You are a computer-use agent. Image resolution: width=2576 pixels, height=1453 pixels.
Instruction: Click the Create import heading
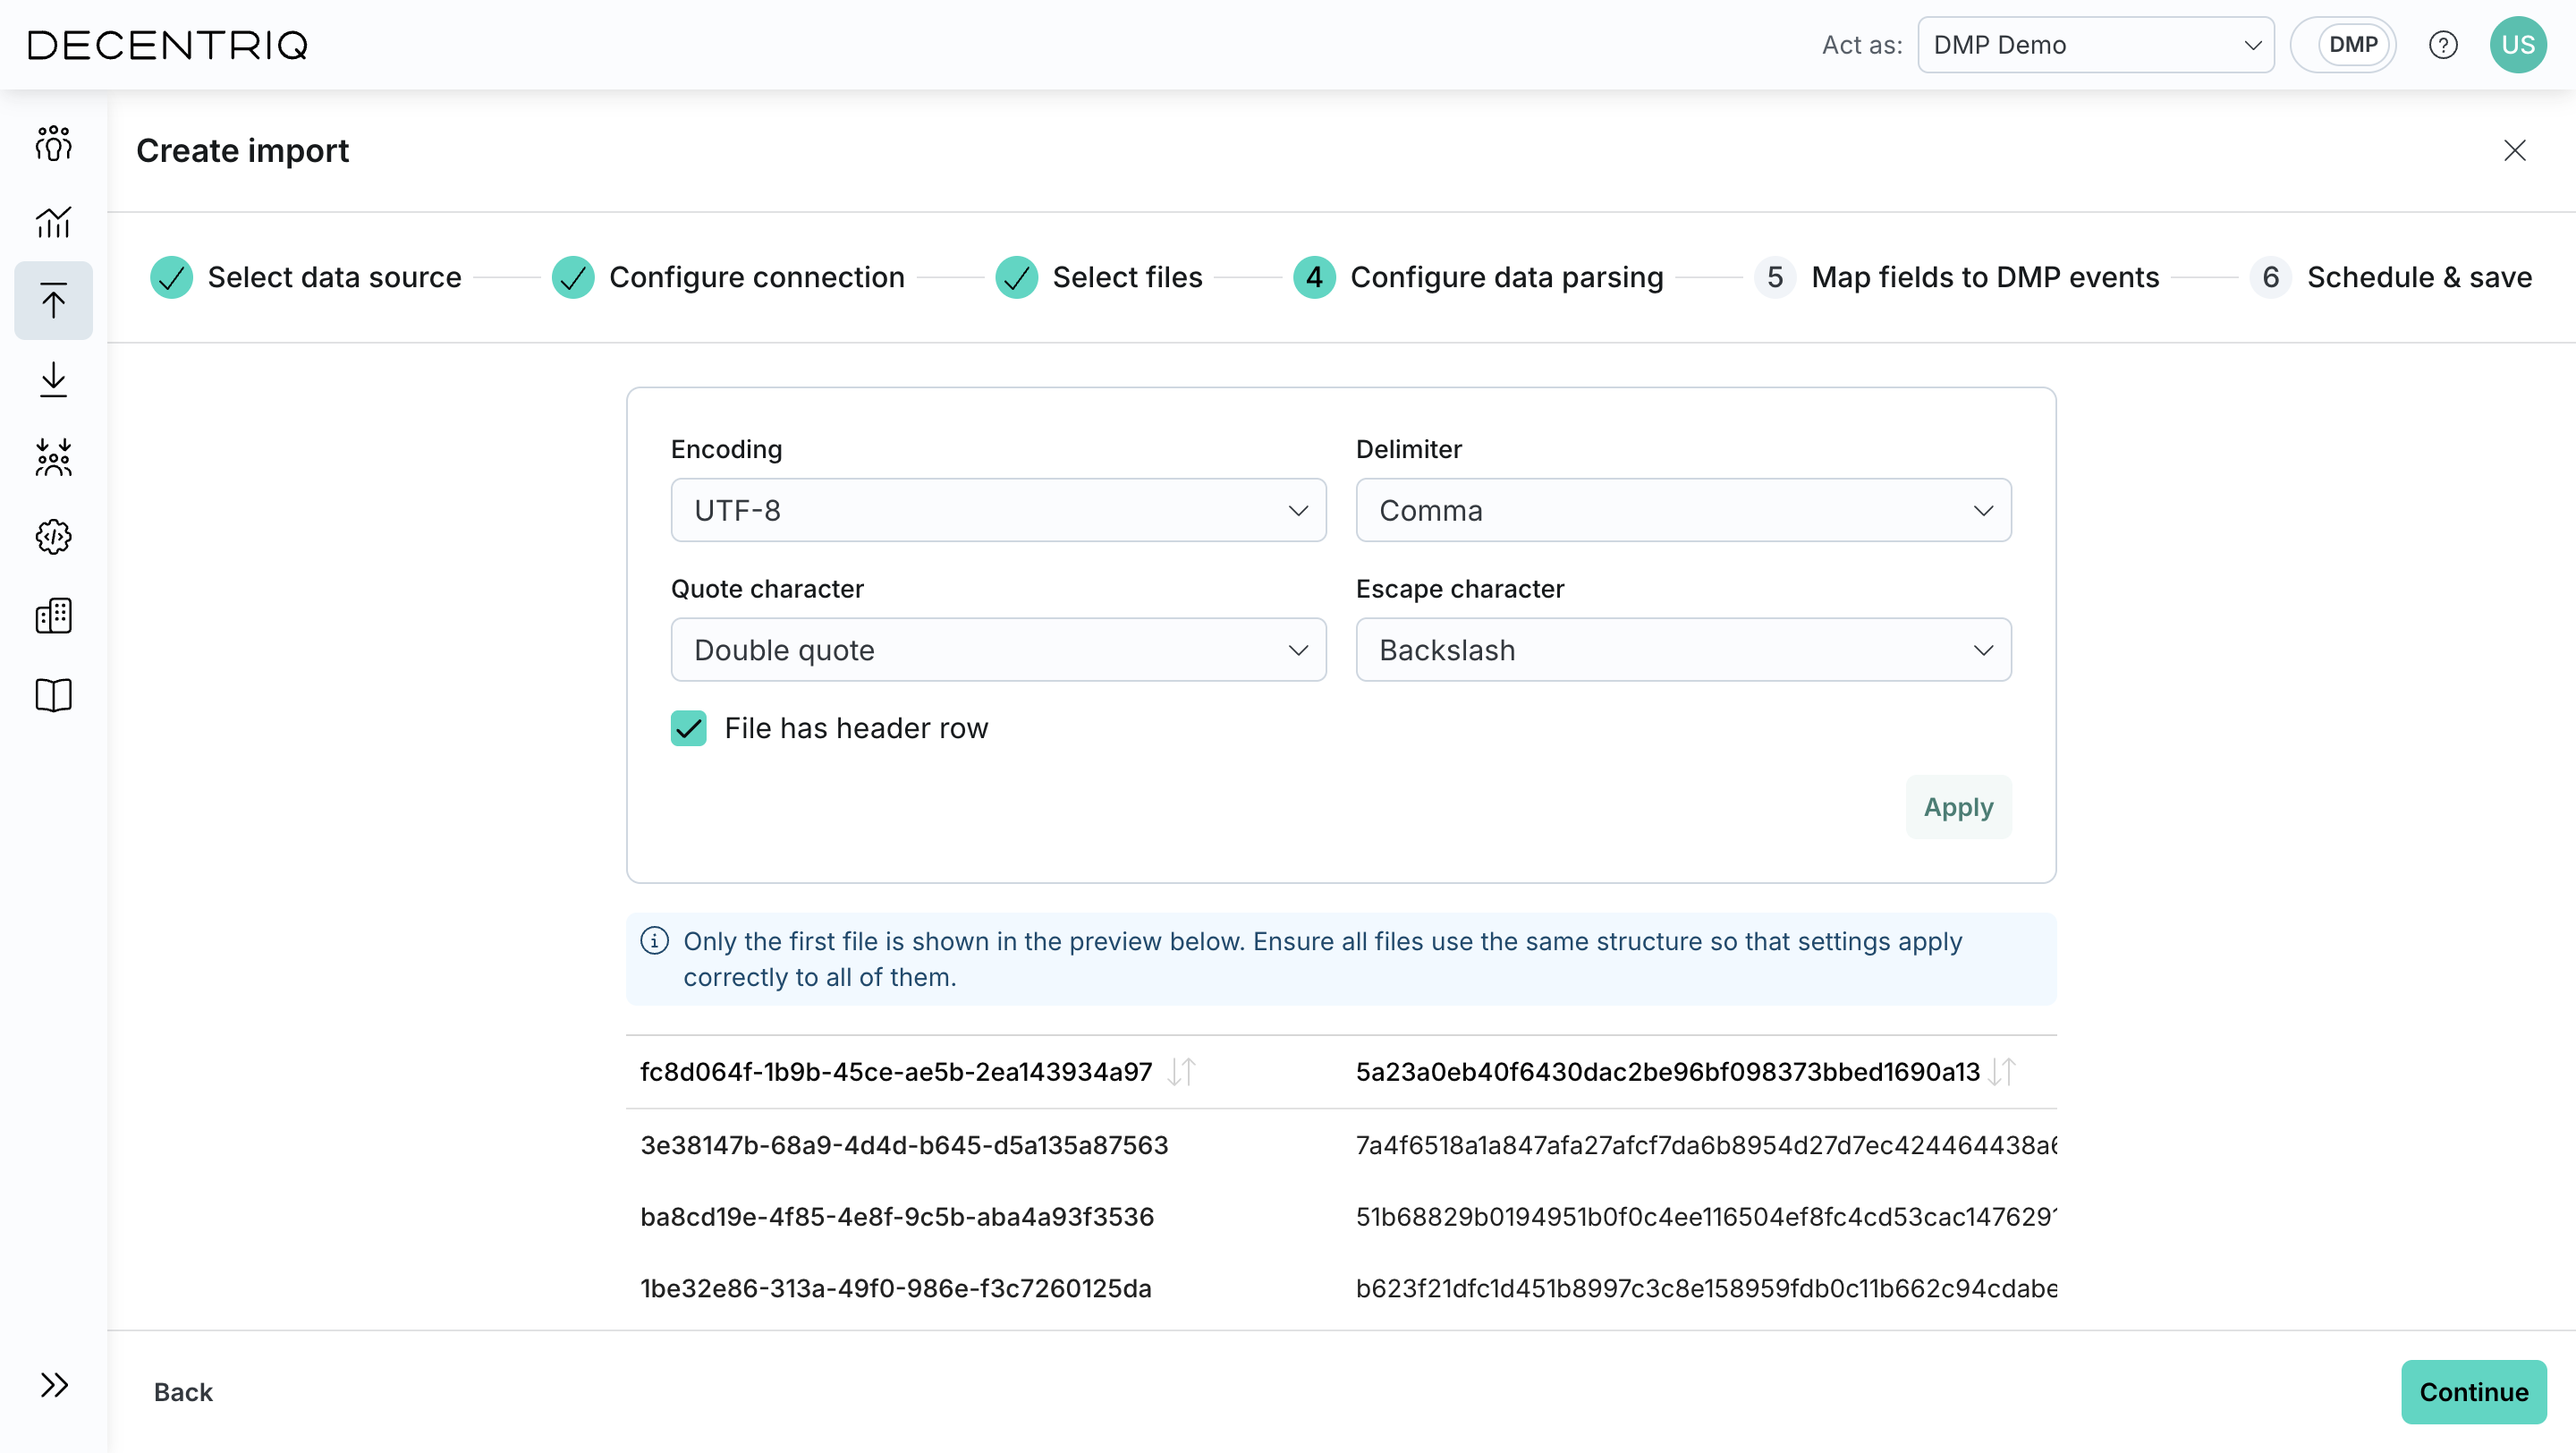click(x=242, y=150)
